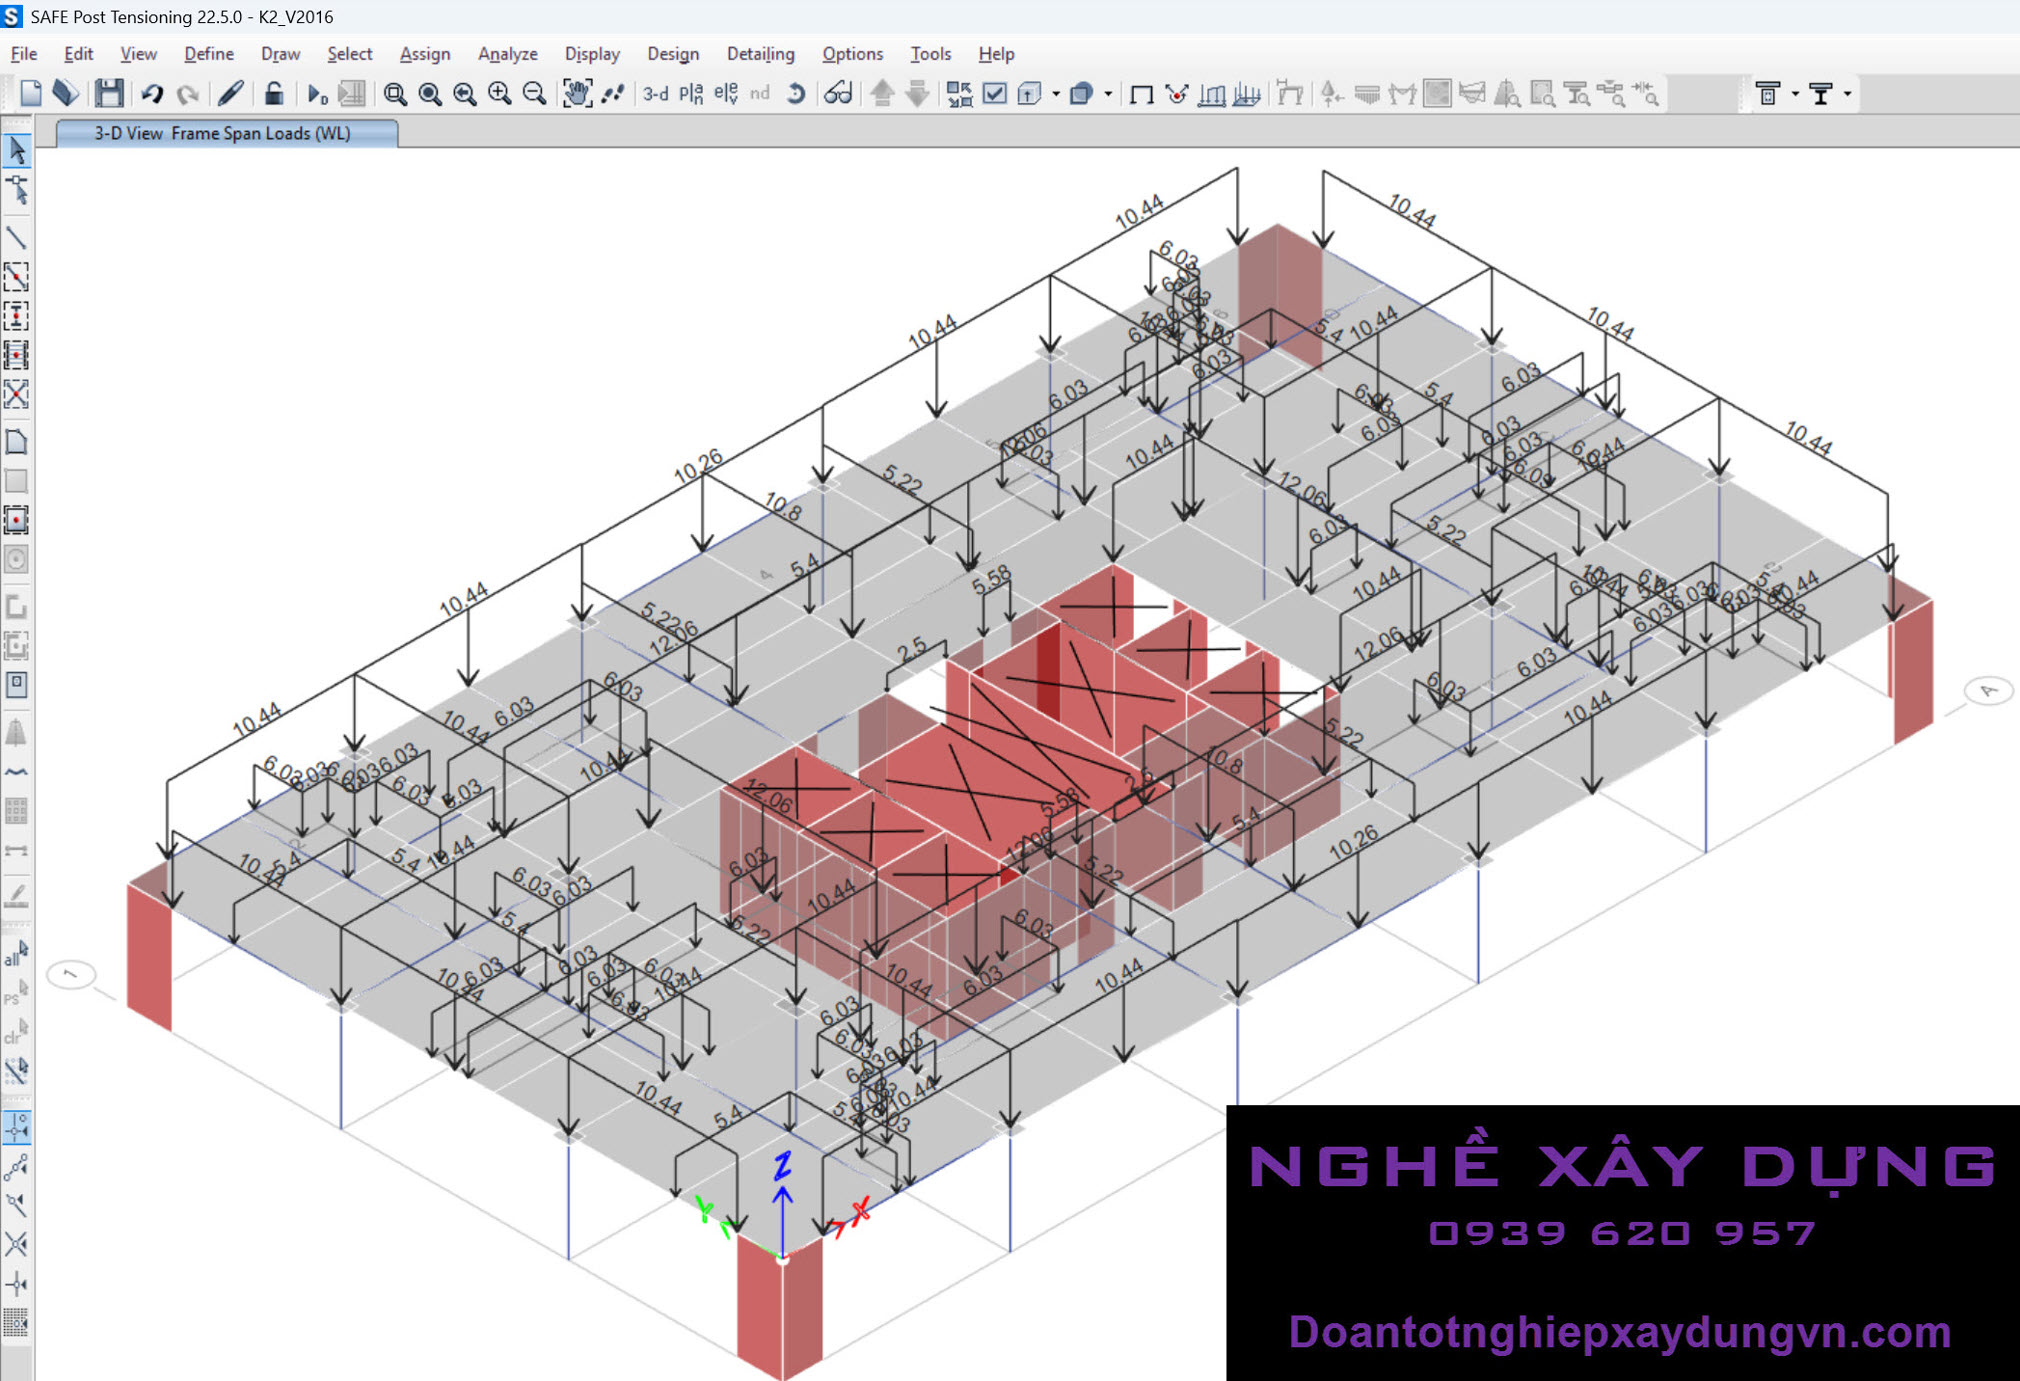
Task: Click the Undo arrow icon
Action: tap(152, 94)
